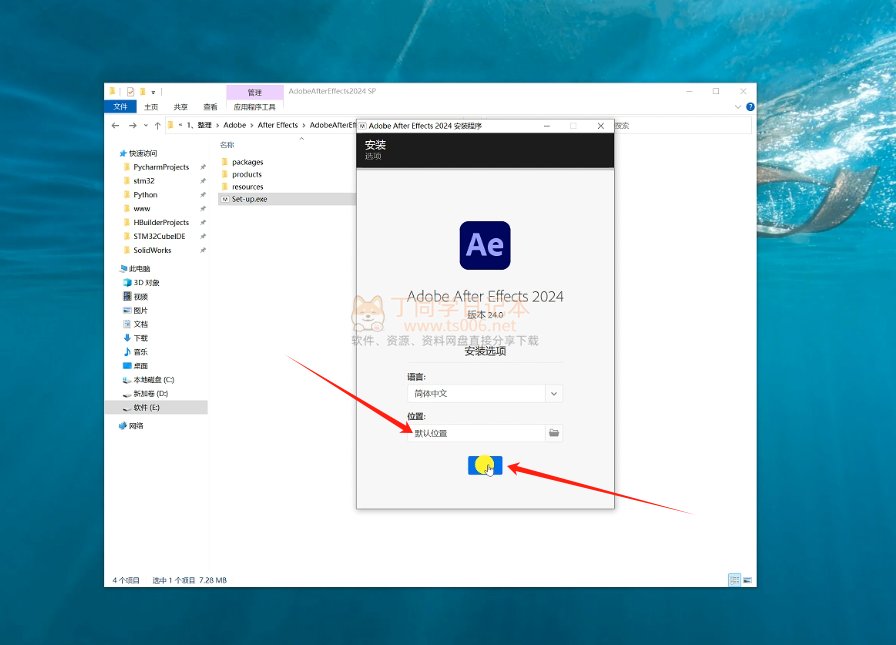The height and width of the screenshot is (645, 896).
Task: Switch to the 查看 (View) ribbon tab
Action: (x=210, y=107)
